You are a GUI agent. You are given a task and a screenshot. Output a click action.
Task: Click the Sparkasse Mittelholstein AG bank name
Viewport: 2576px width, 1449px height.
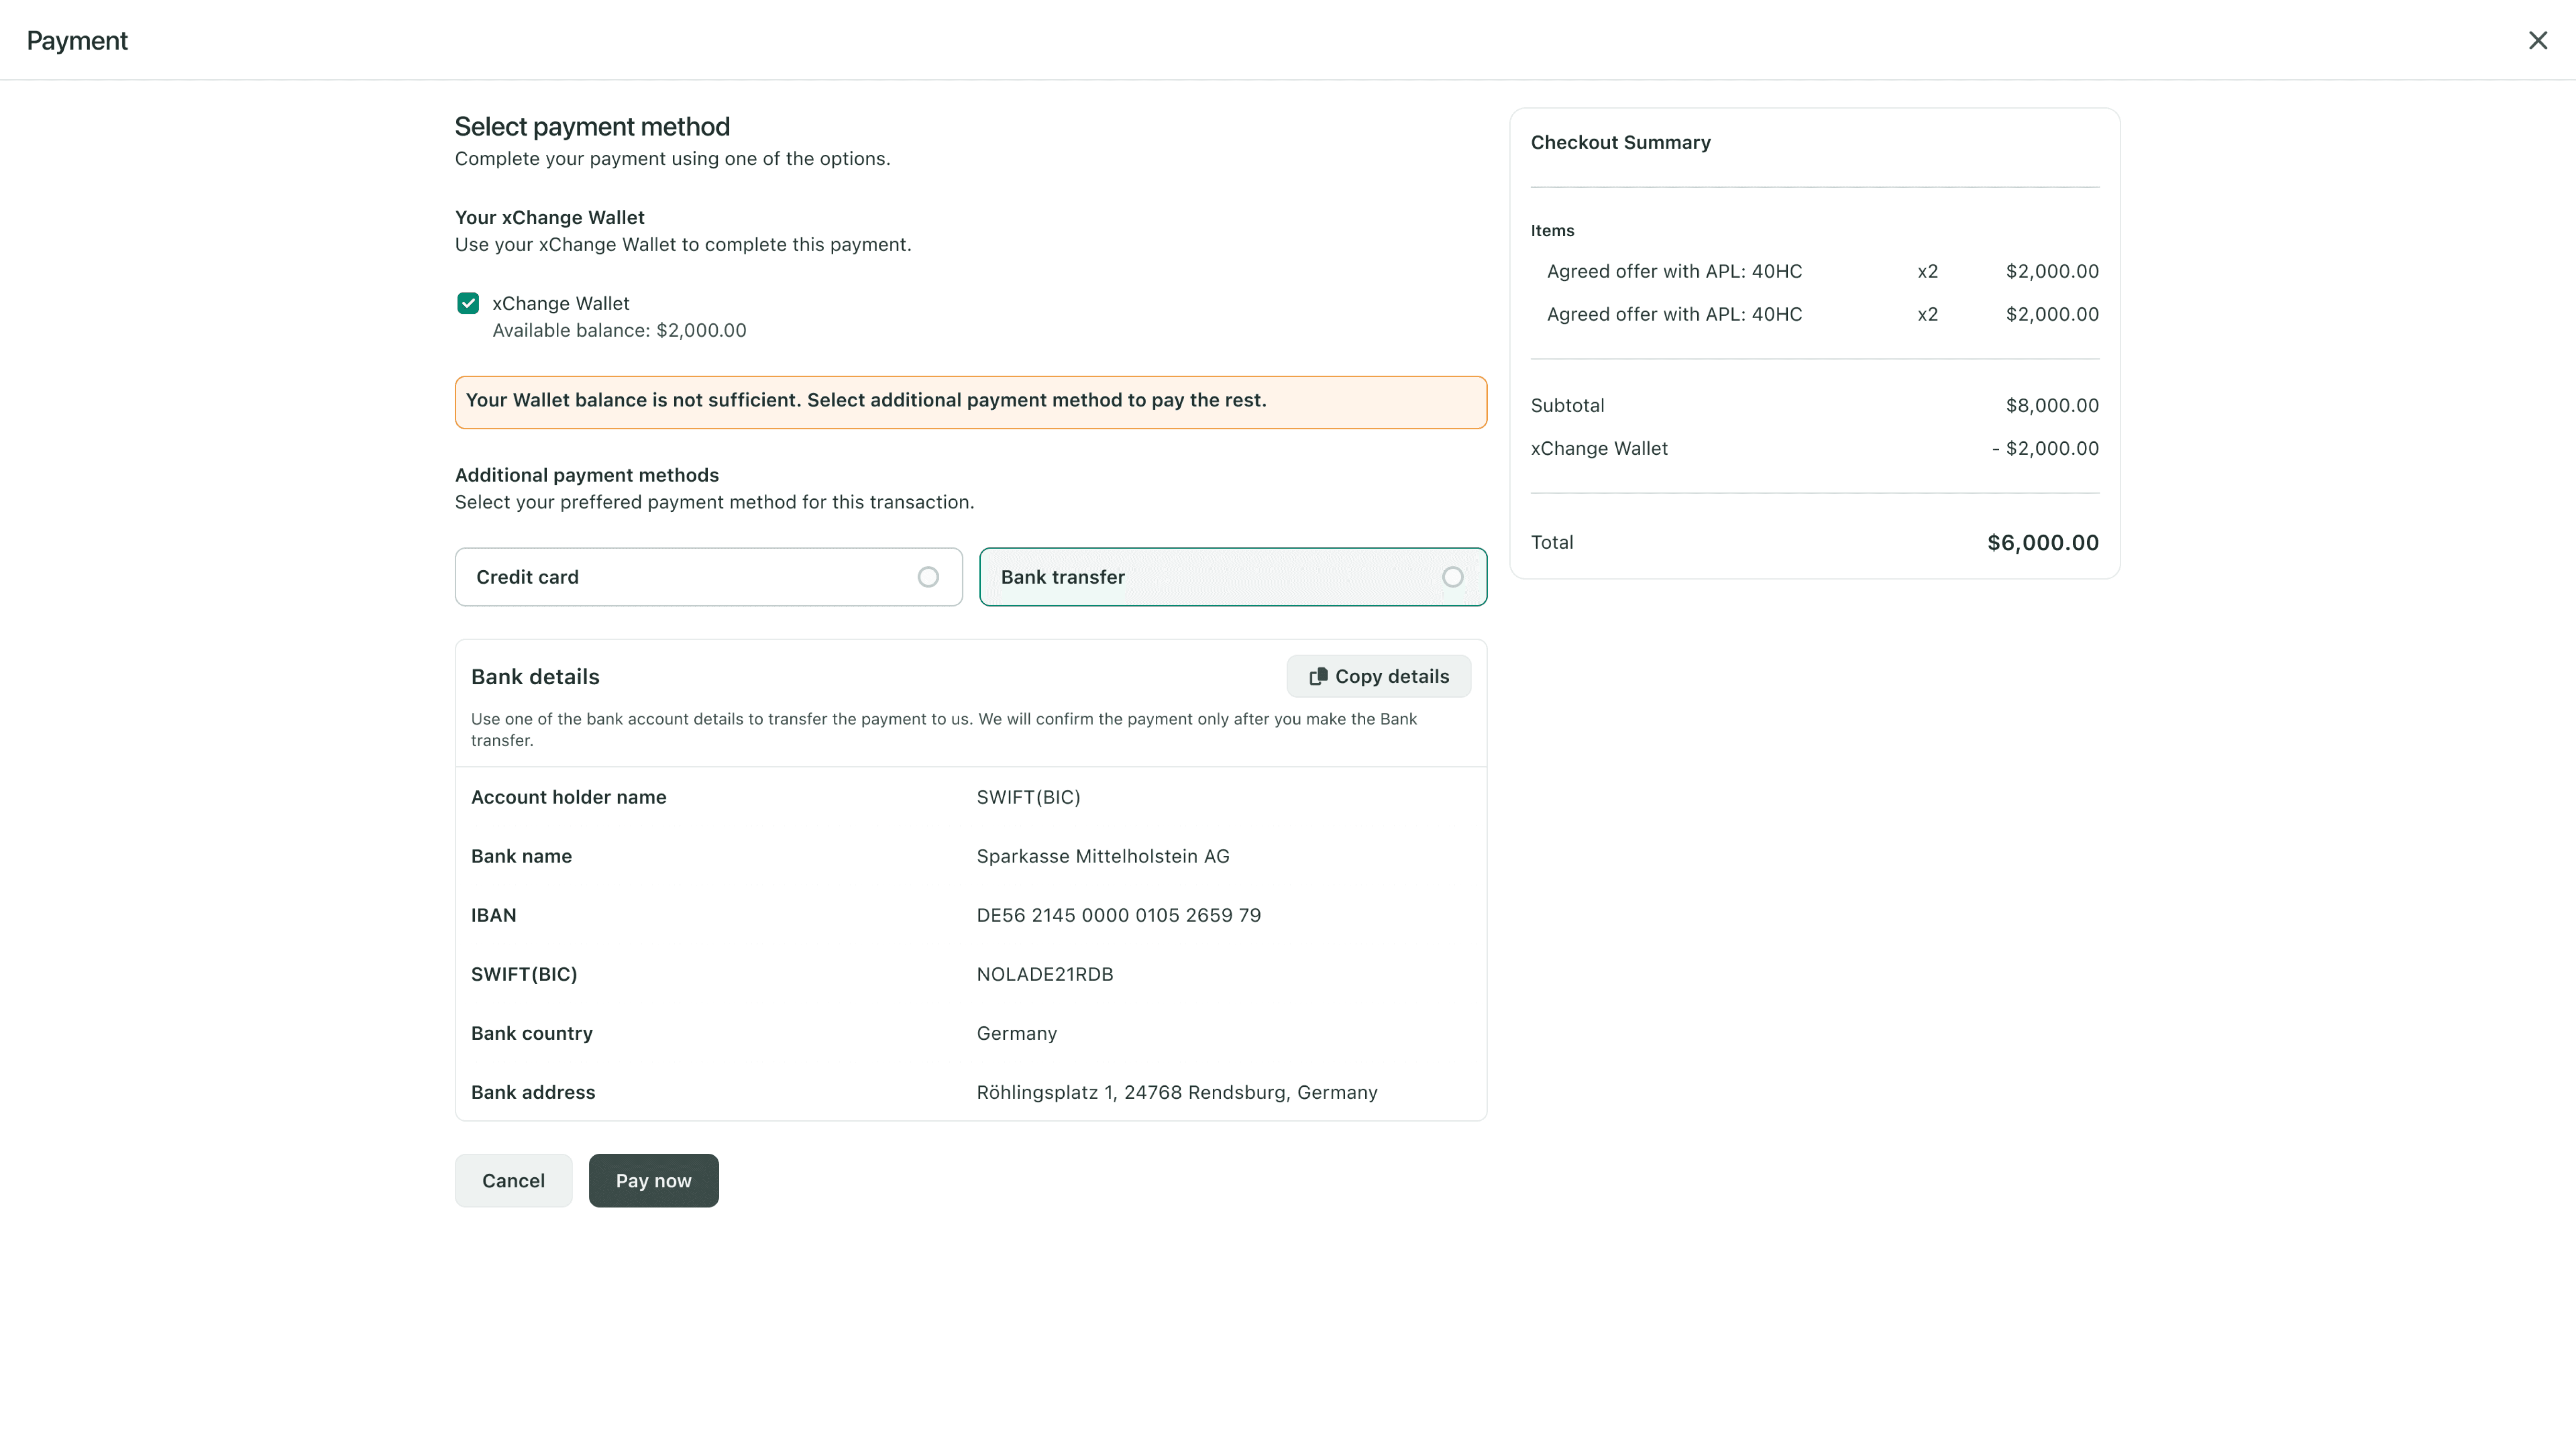click(x=1103, y=856)
